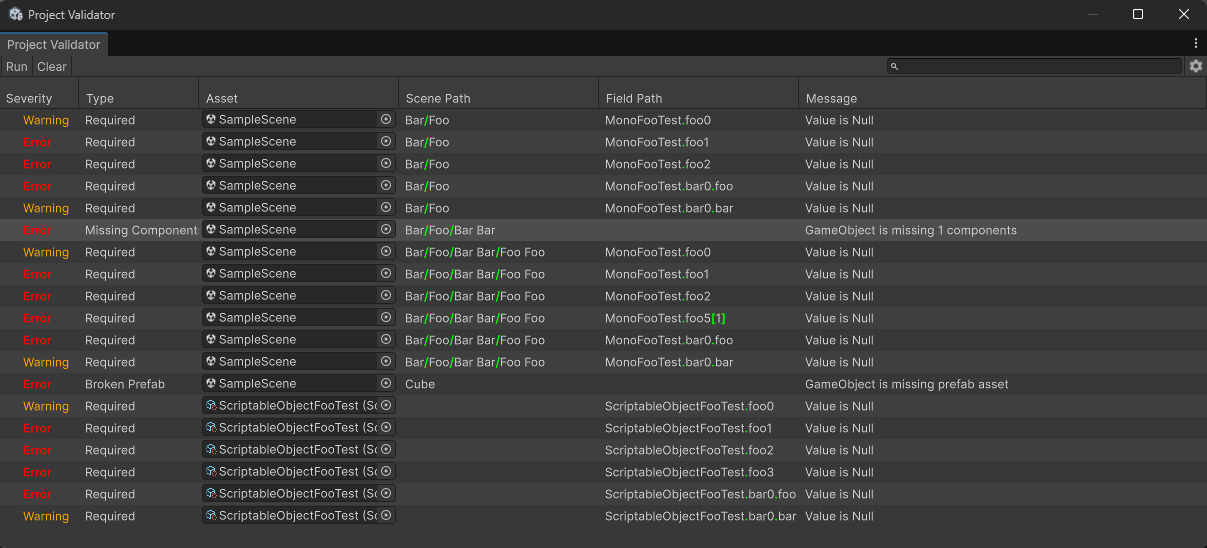The image size is (1207, 548).
Task: Open object picker in the ScriptableObjectFooTest.foo1 row
Action: point(386,427)
